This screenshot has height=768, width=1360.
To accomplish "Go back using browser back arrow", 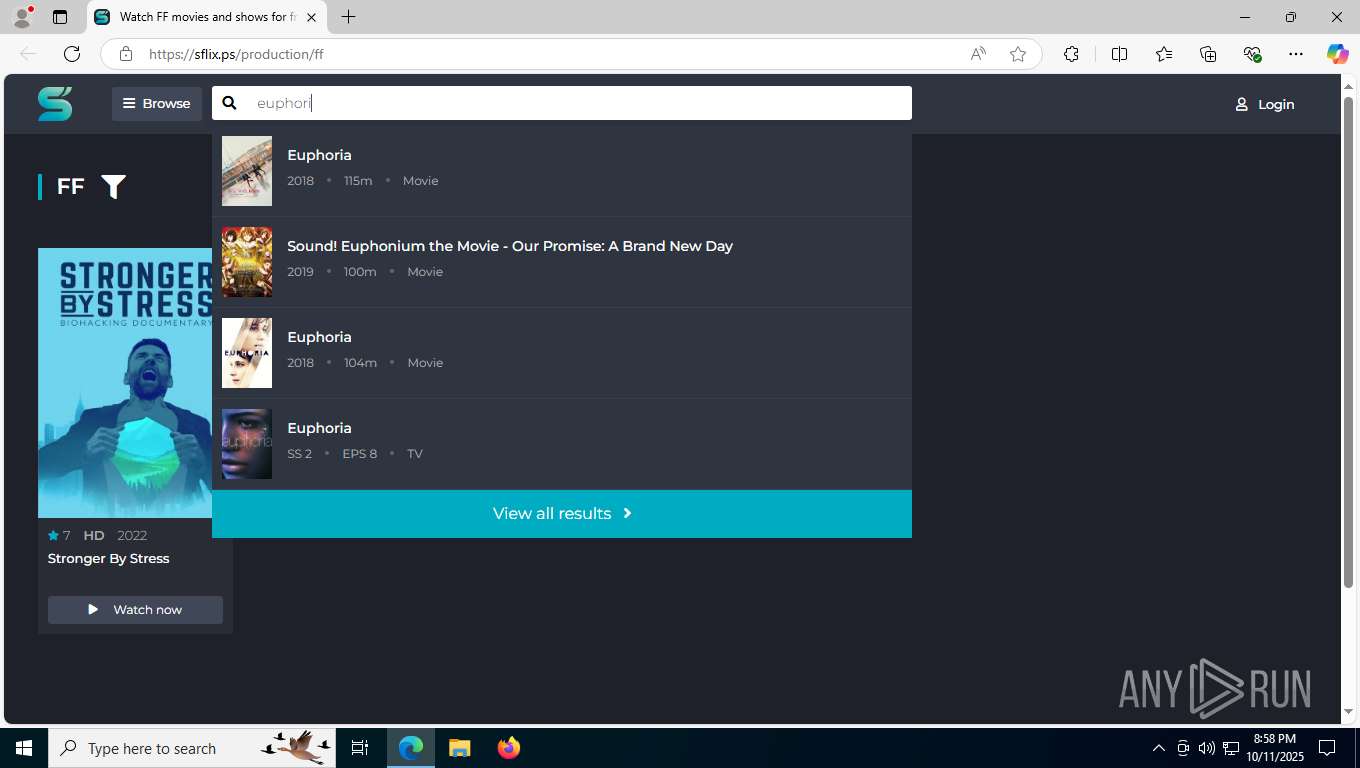I will 28,54.
